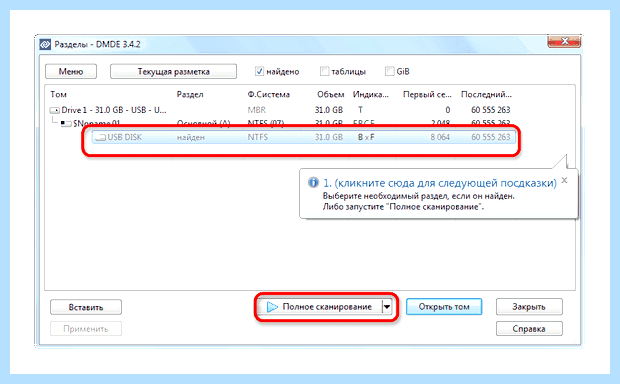The width and height of the screenshot is (620, 384).
Task: Click the MBR cell of Drive 1
Action: tap(257, 110)
